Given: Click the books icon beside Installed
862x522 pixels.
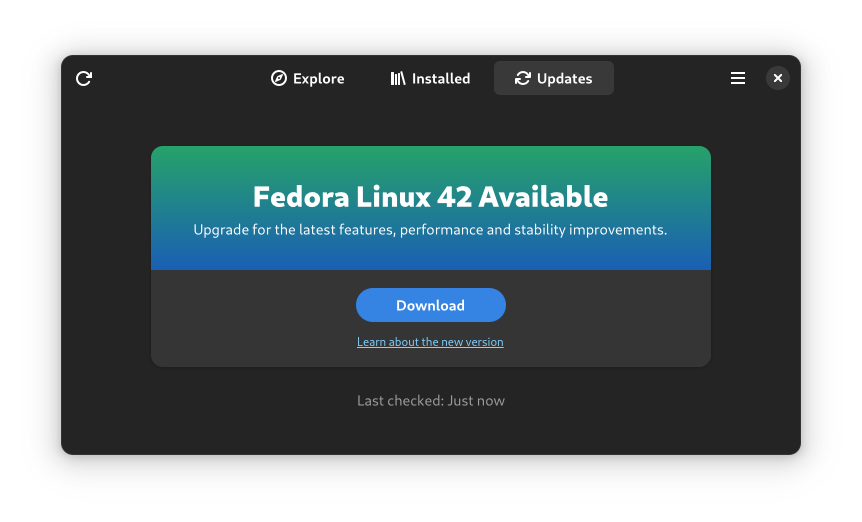Looking at the screenshot, I should click(398, 78).
